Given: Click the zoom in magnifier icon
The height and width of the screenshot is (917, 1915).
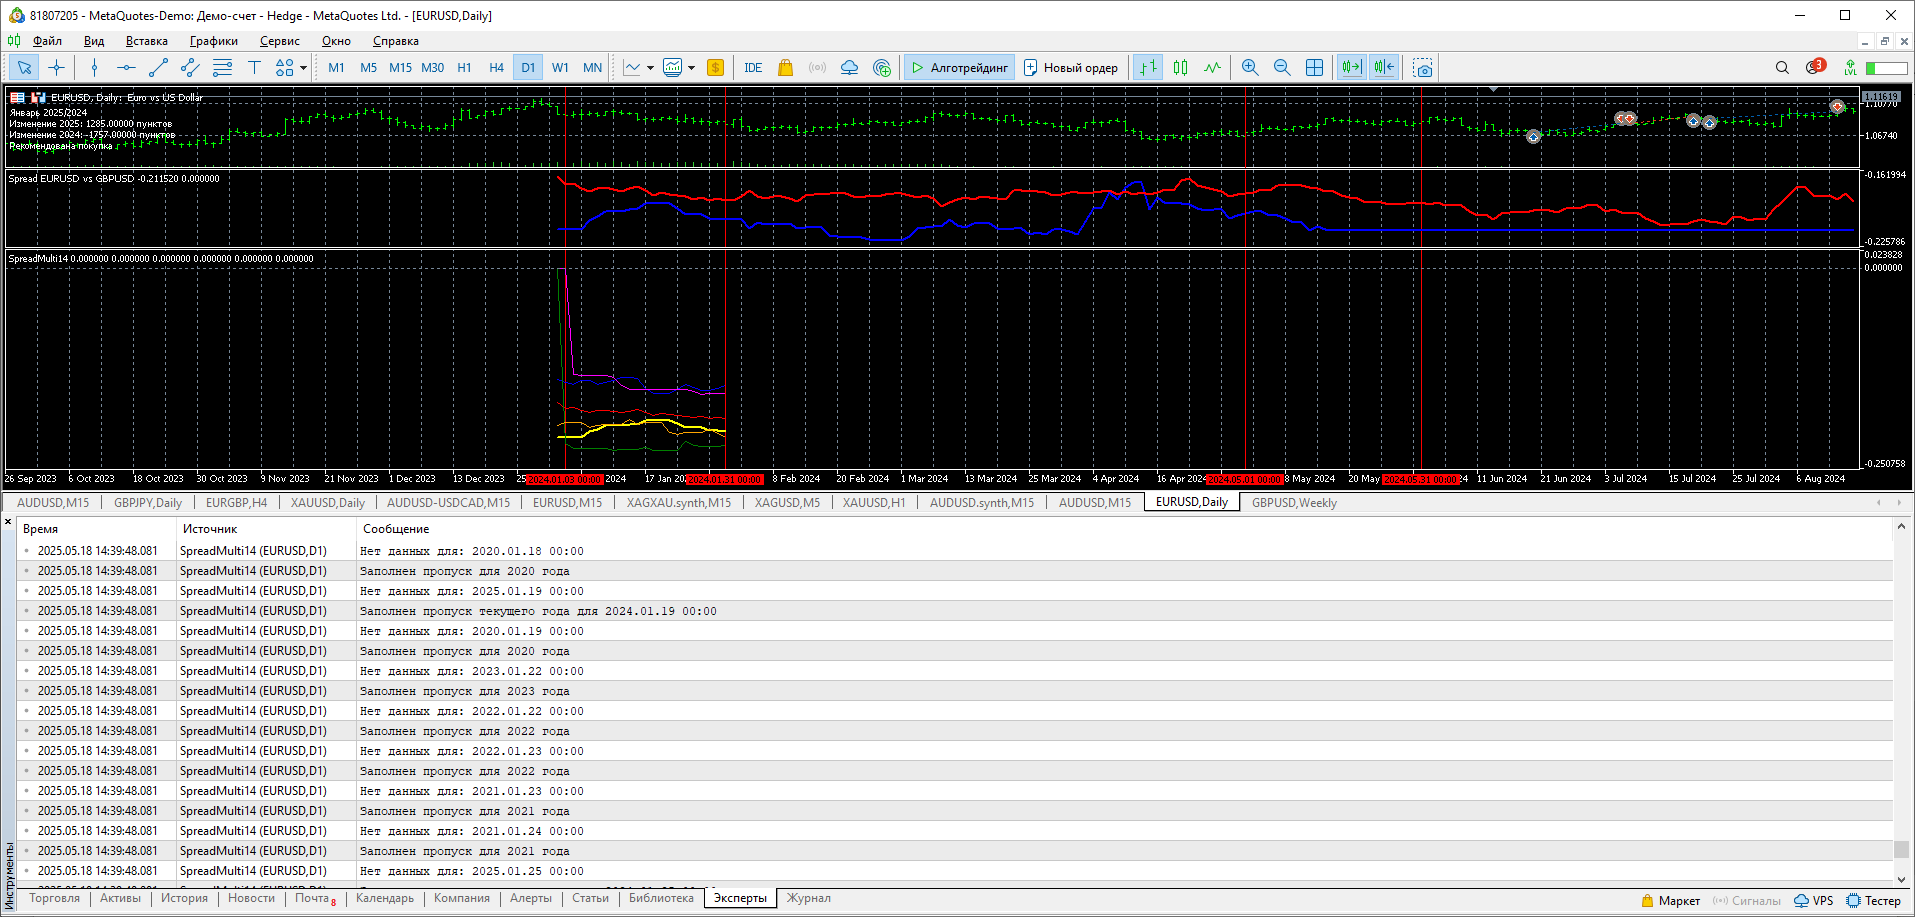Looking at the screenshot, I should tap(1250, 68).
